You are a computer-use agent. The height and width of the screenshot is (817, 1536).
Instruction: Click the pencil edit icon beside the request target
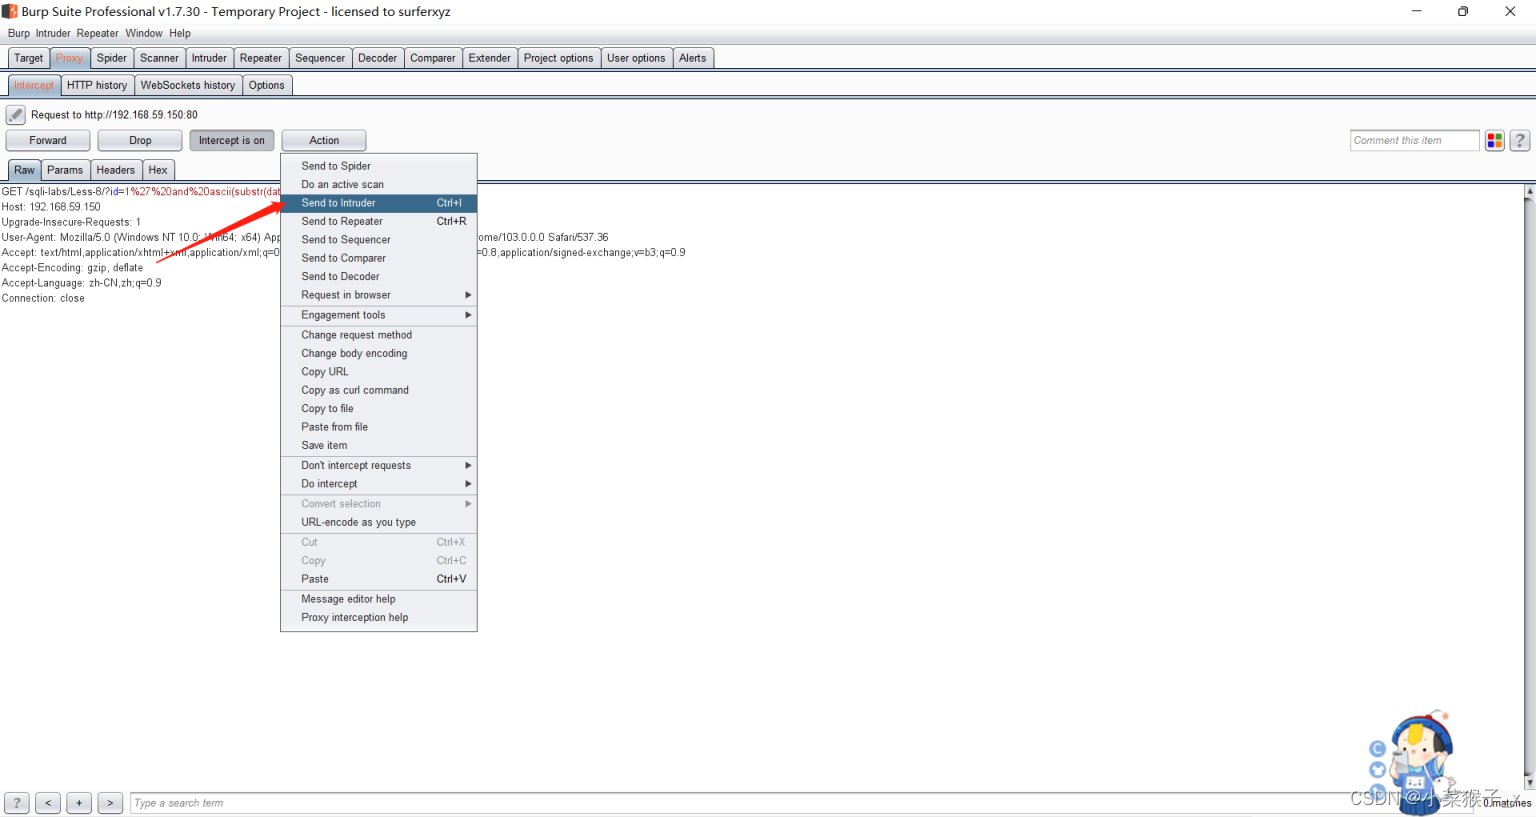pyautogui.click(x=16, y=115)
